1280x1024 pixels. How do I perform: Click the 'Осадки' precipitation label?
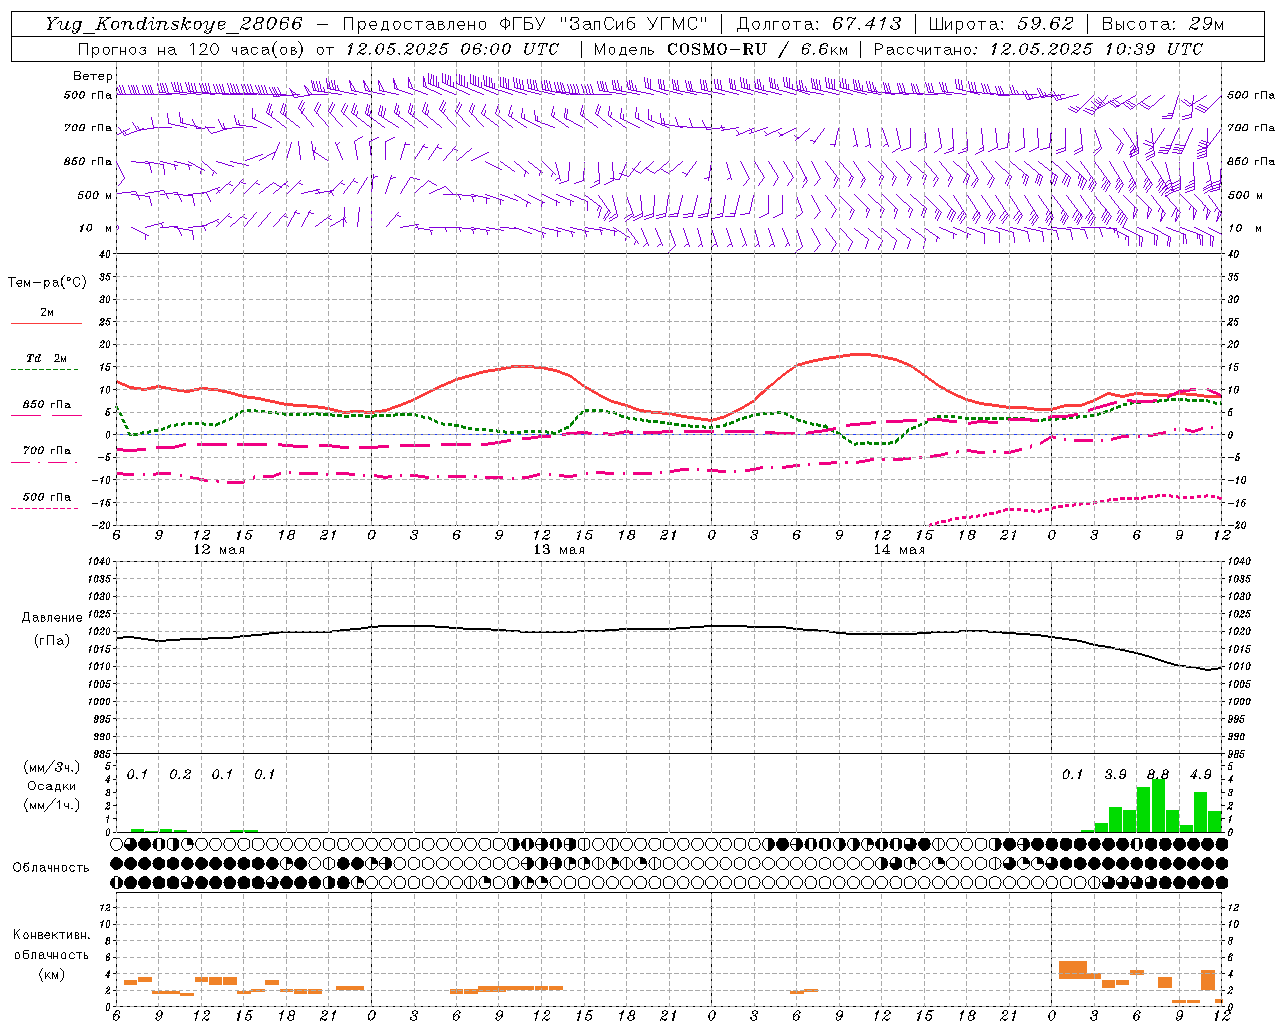click(52, 786)
